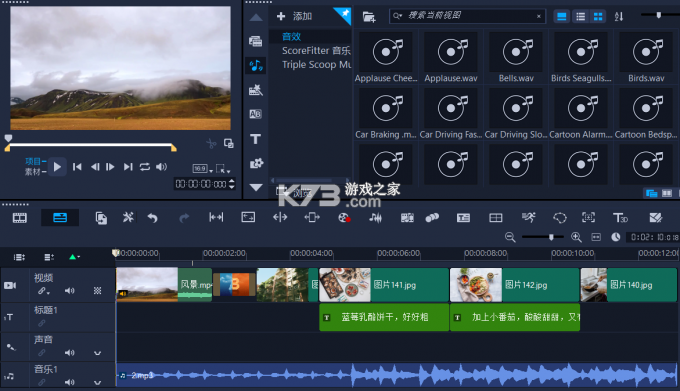Jump to end of project

pos(128,167)
